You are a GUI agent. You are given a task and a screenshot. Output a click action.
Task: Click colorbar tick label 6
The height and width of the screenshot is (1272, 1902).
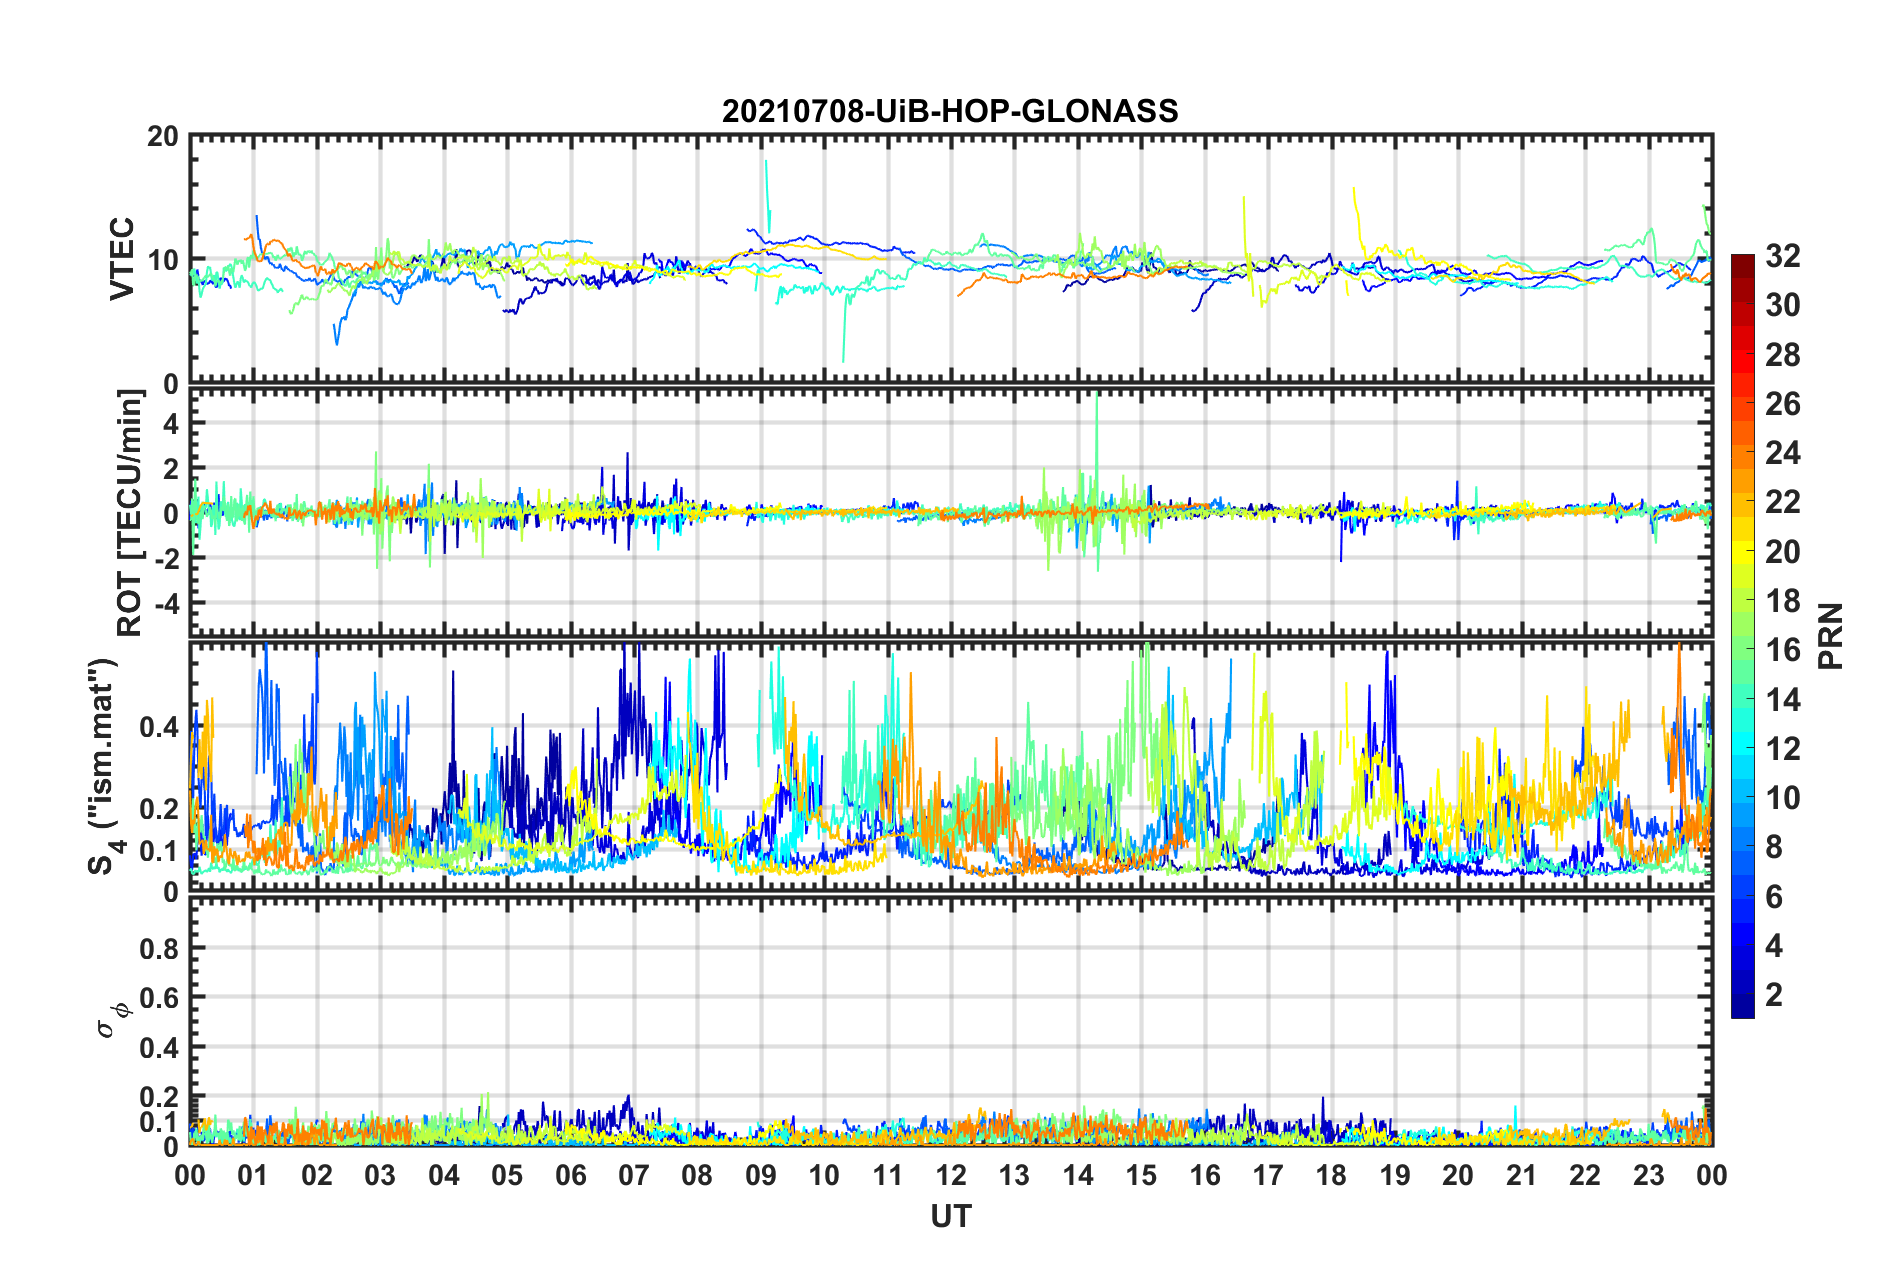point(1774,896)
